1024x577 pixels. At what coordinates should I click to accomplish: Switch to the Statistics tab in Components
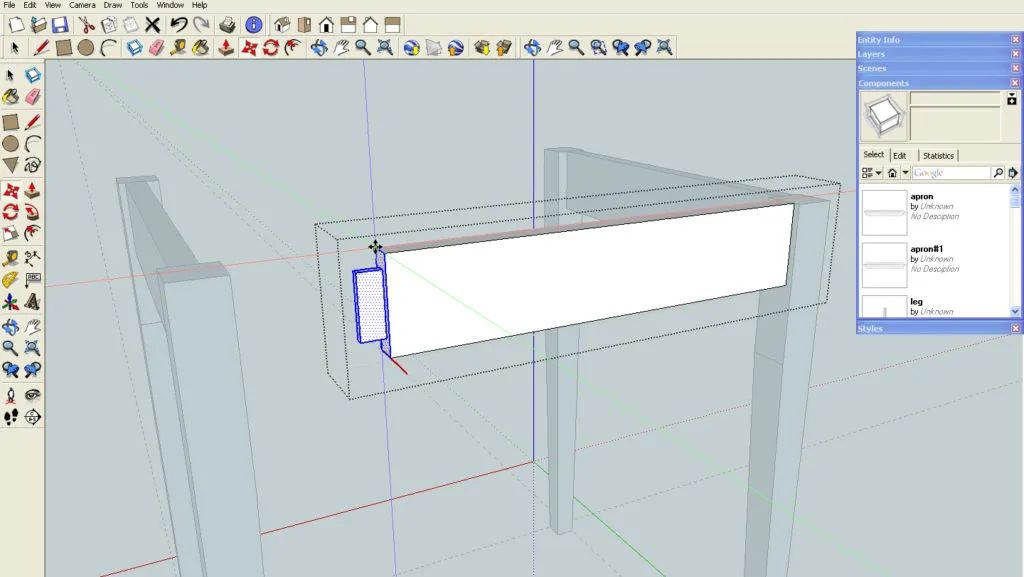click(938, 156)
